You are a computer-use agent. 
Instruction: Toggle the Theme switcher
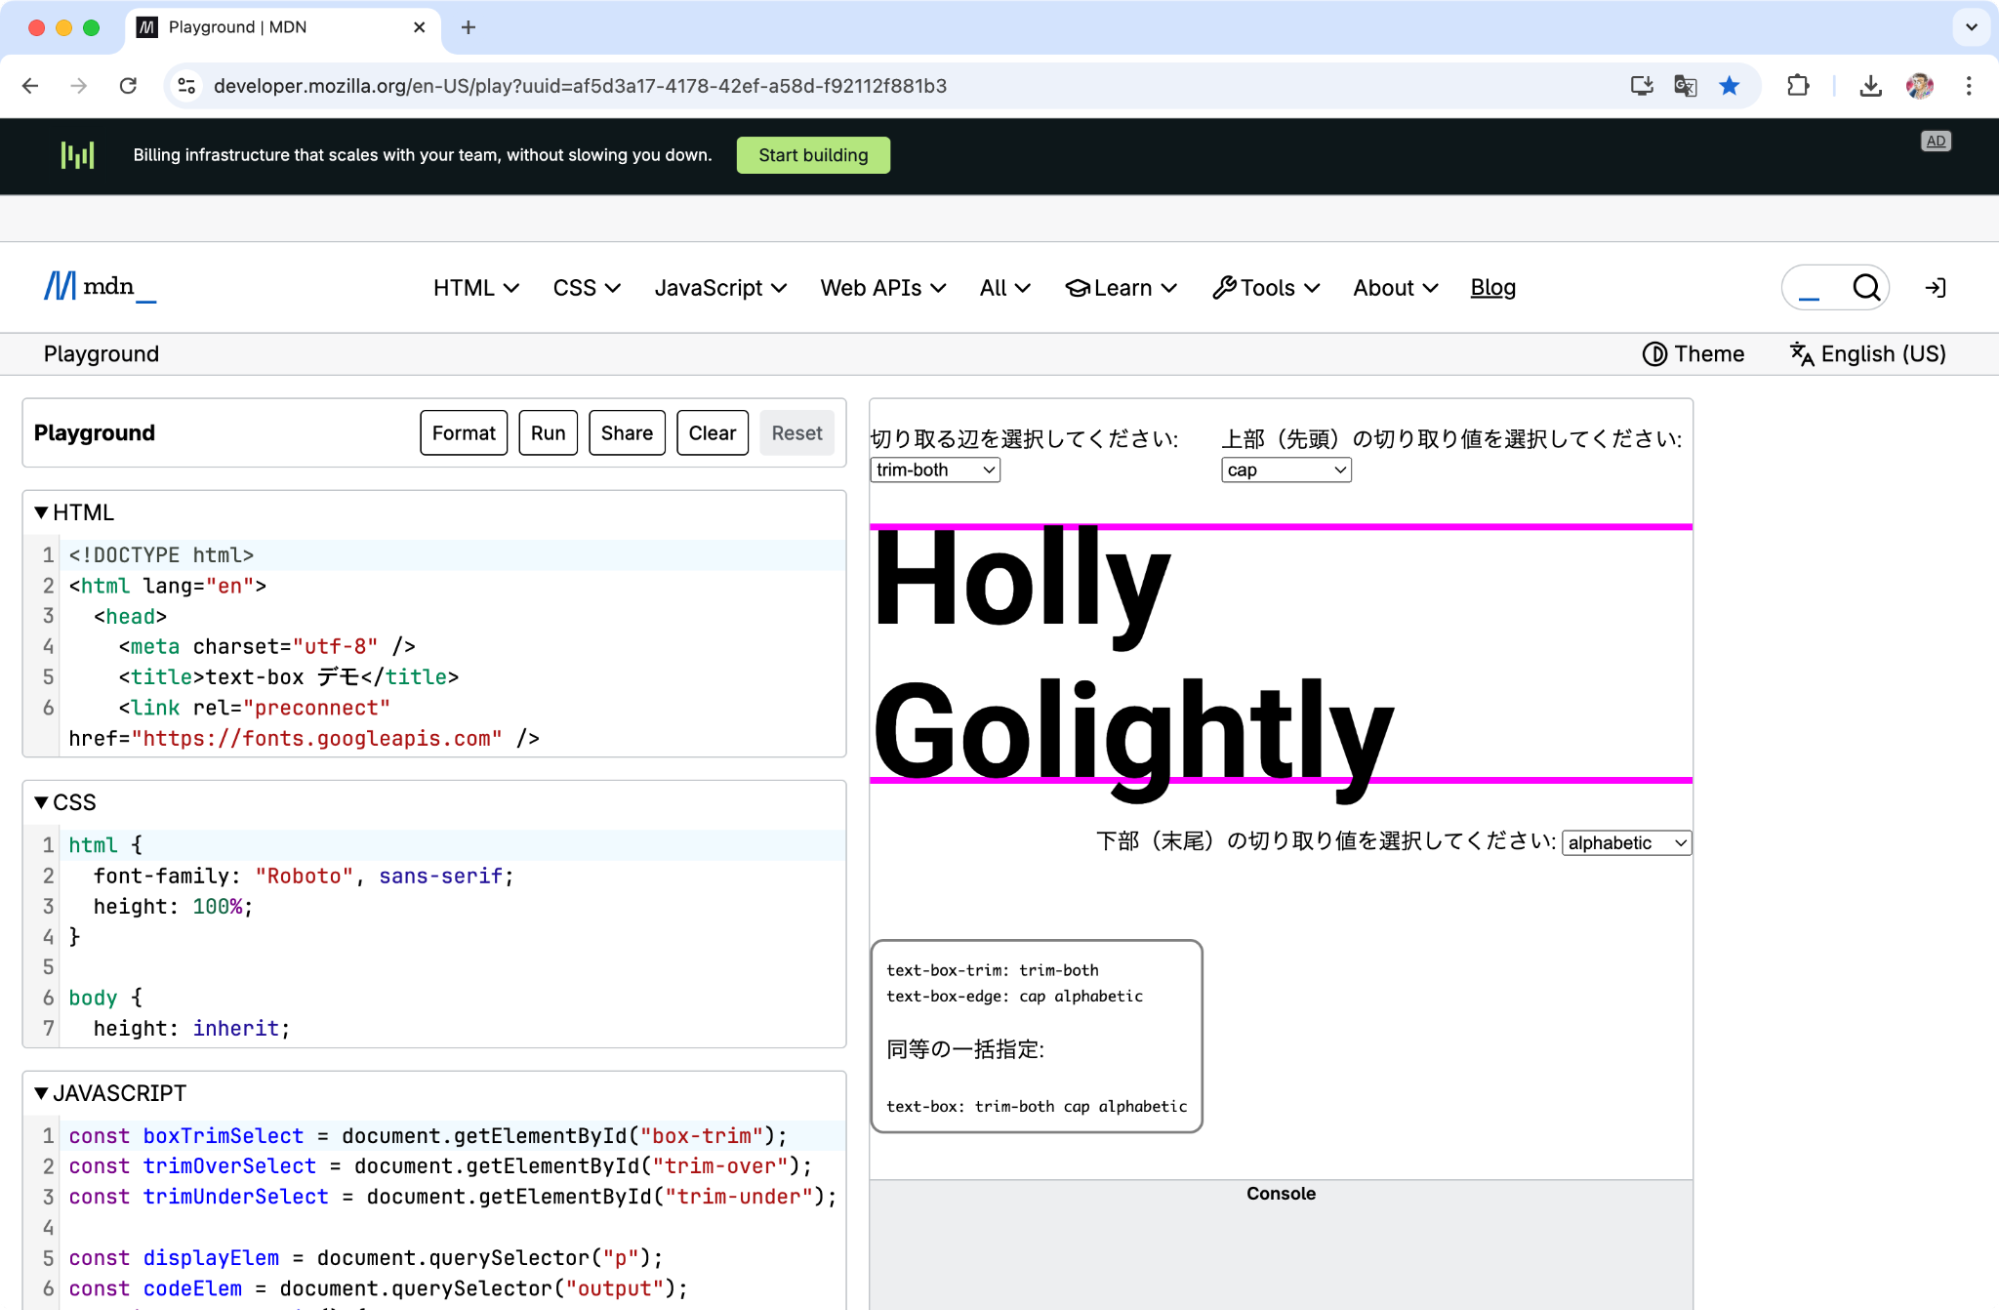click(x=1693, y=354)
